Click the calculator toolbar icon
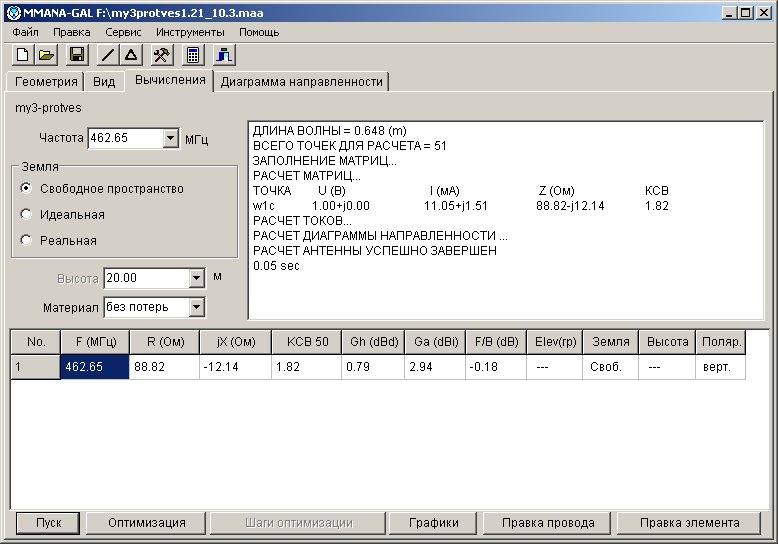 (x=194, y=56)
